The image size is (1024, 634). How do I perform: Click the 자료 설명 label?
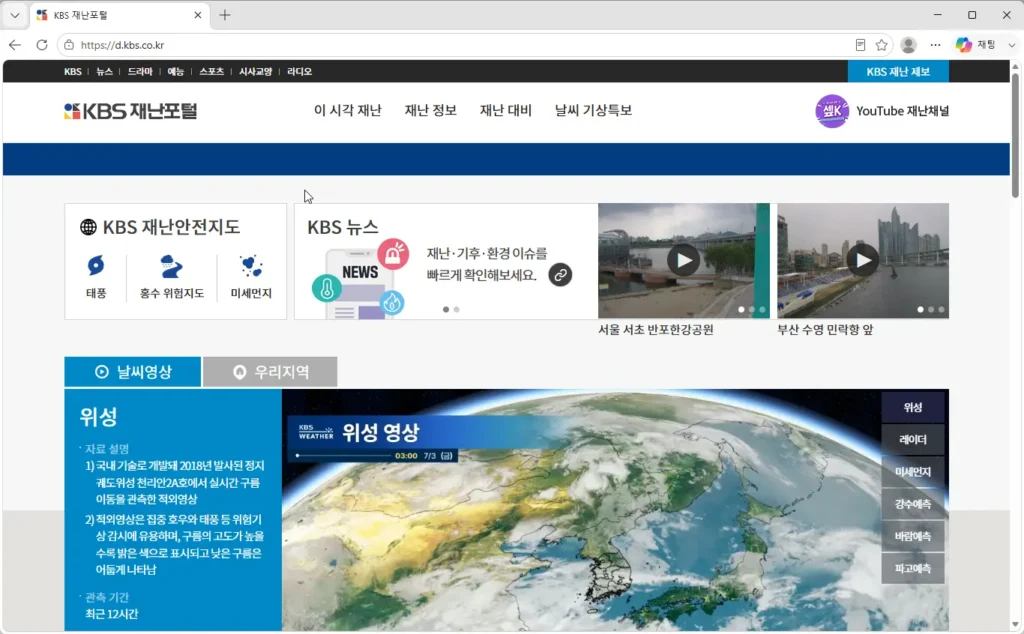pyautogui.click(x=107, y=449)
